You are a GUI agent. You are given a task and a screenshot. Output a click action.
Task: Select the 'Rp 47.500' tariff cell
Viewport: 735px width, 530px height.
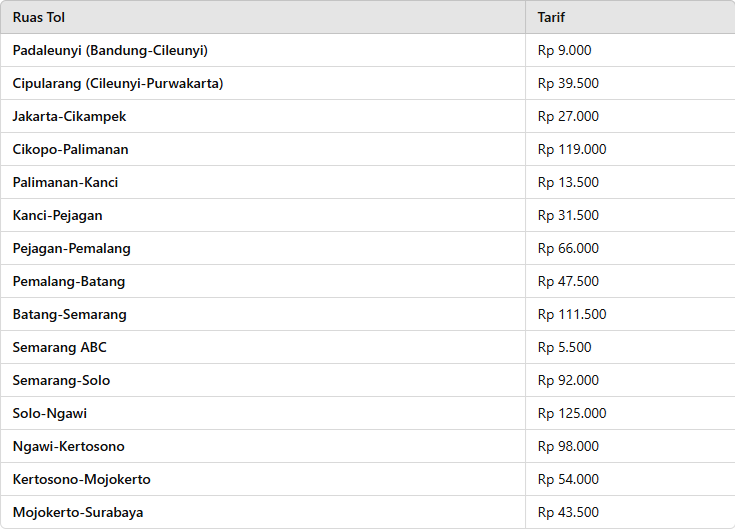[x=630, y=281]
